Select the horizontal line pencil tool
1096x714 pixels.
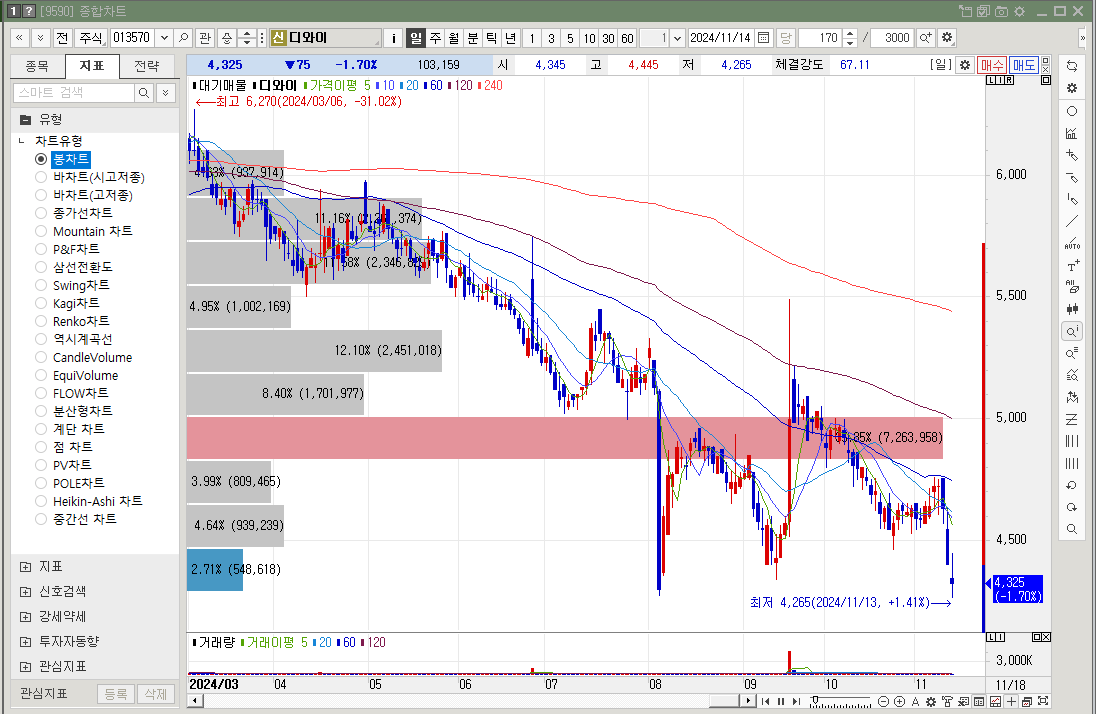1072,178
